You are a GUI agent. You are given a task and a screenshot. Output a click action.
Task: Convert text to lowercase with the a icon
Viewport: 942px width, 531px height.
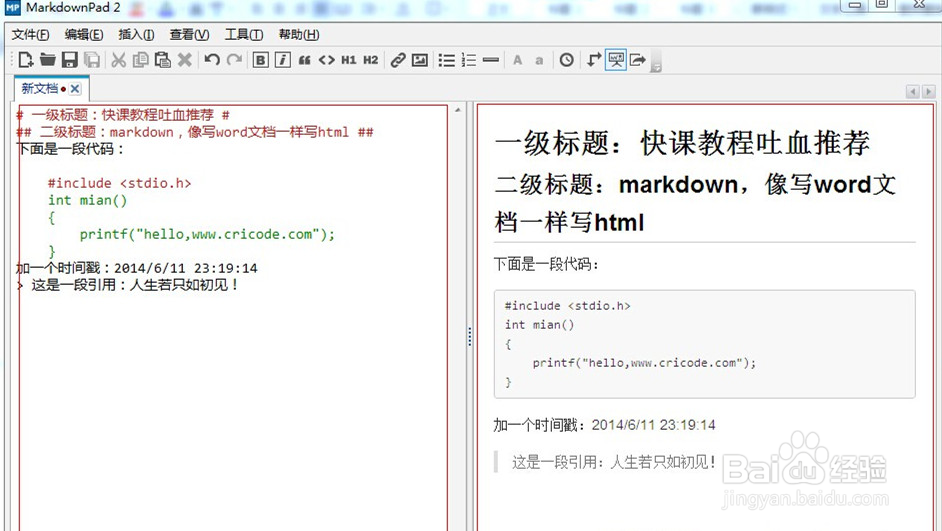point(539,60)
